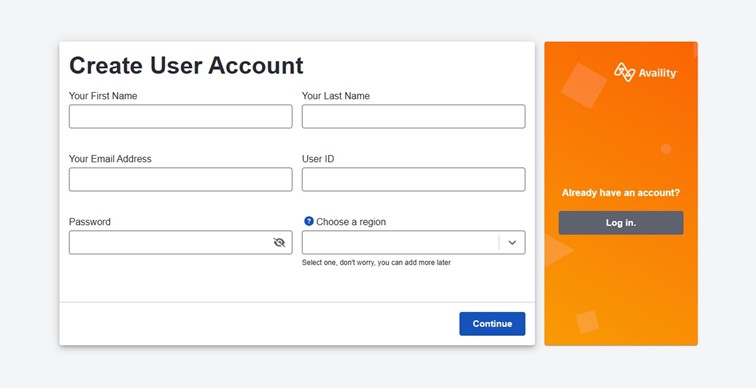
Task: Click the "Already have an account?" text
Action: [x=621, y=193]
